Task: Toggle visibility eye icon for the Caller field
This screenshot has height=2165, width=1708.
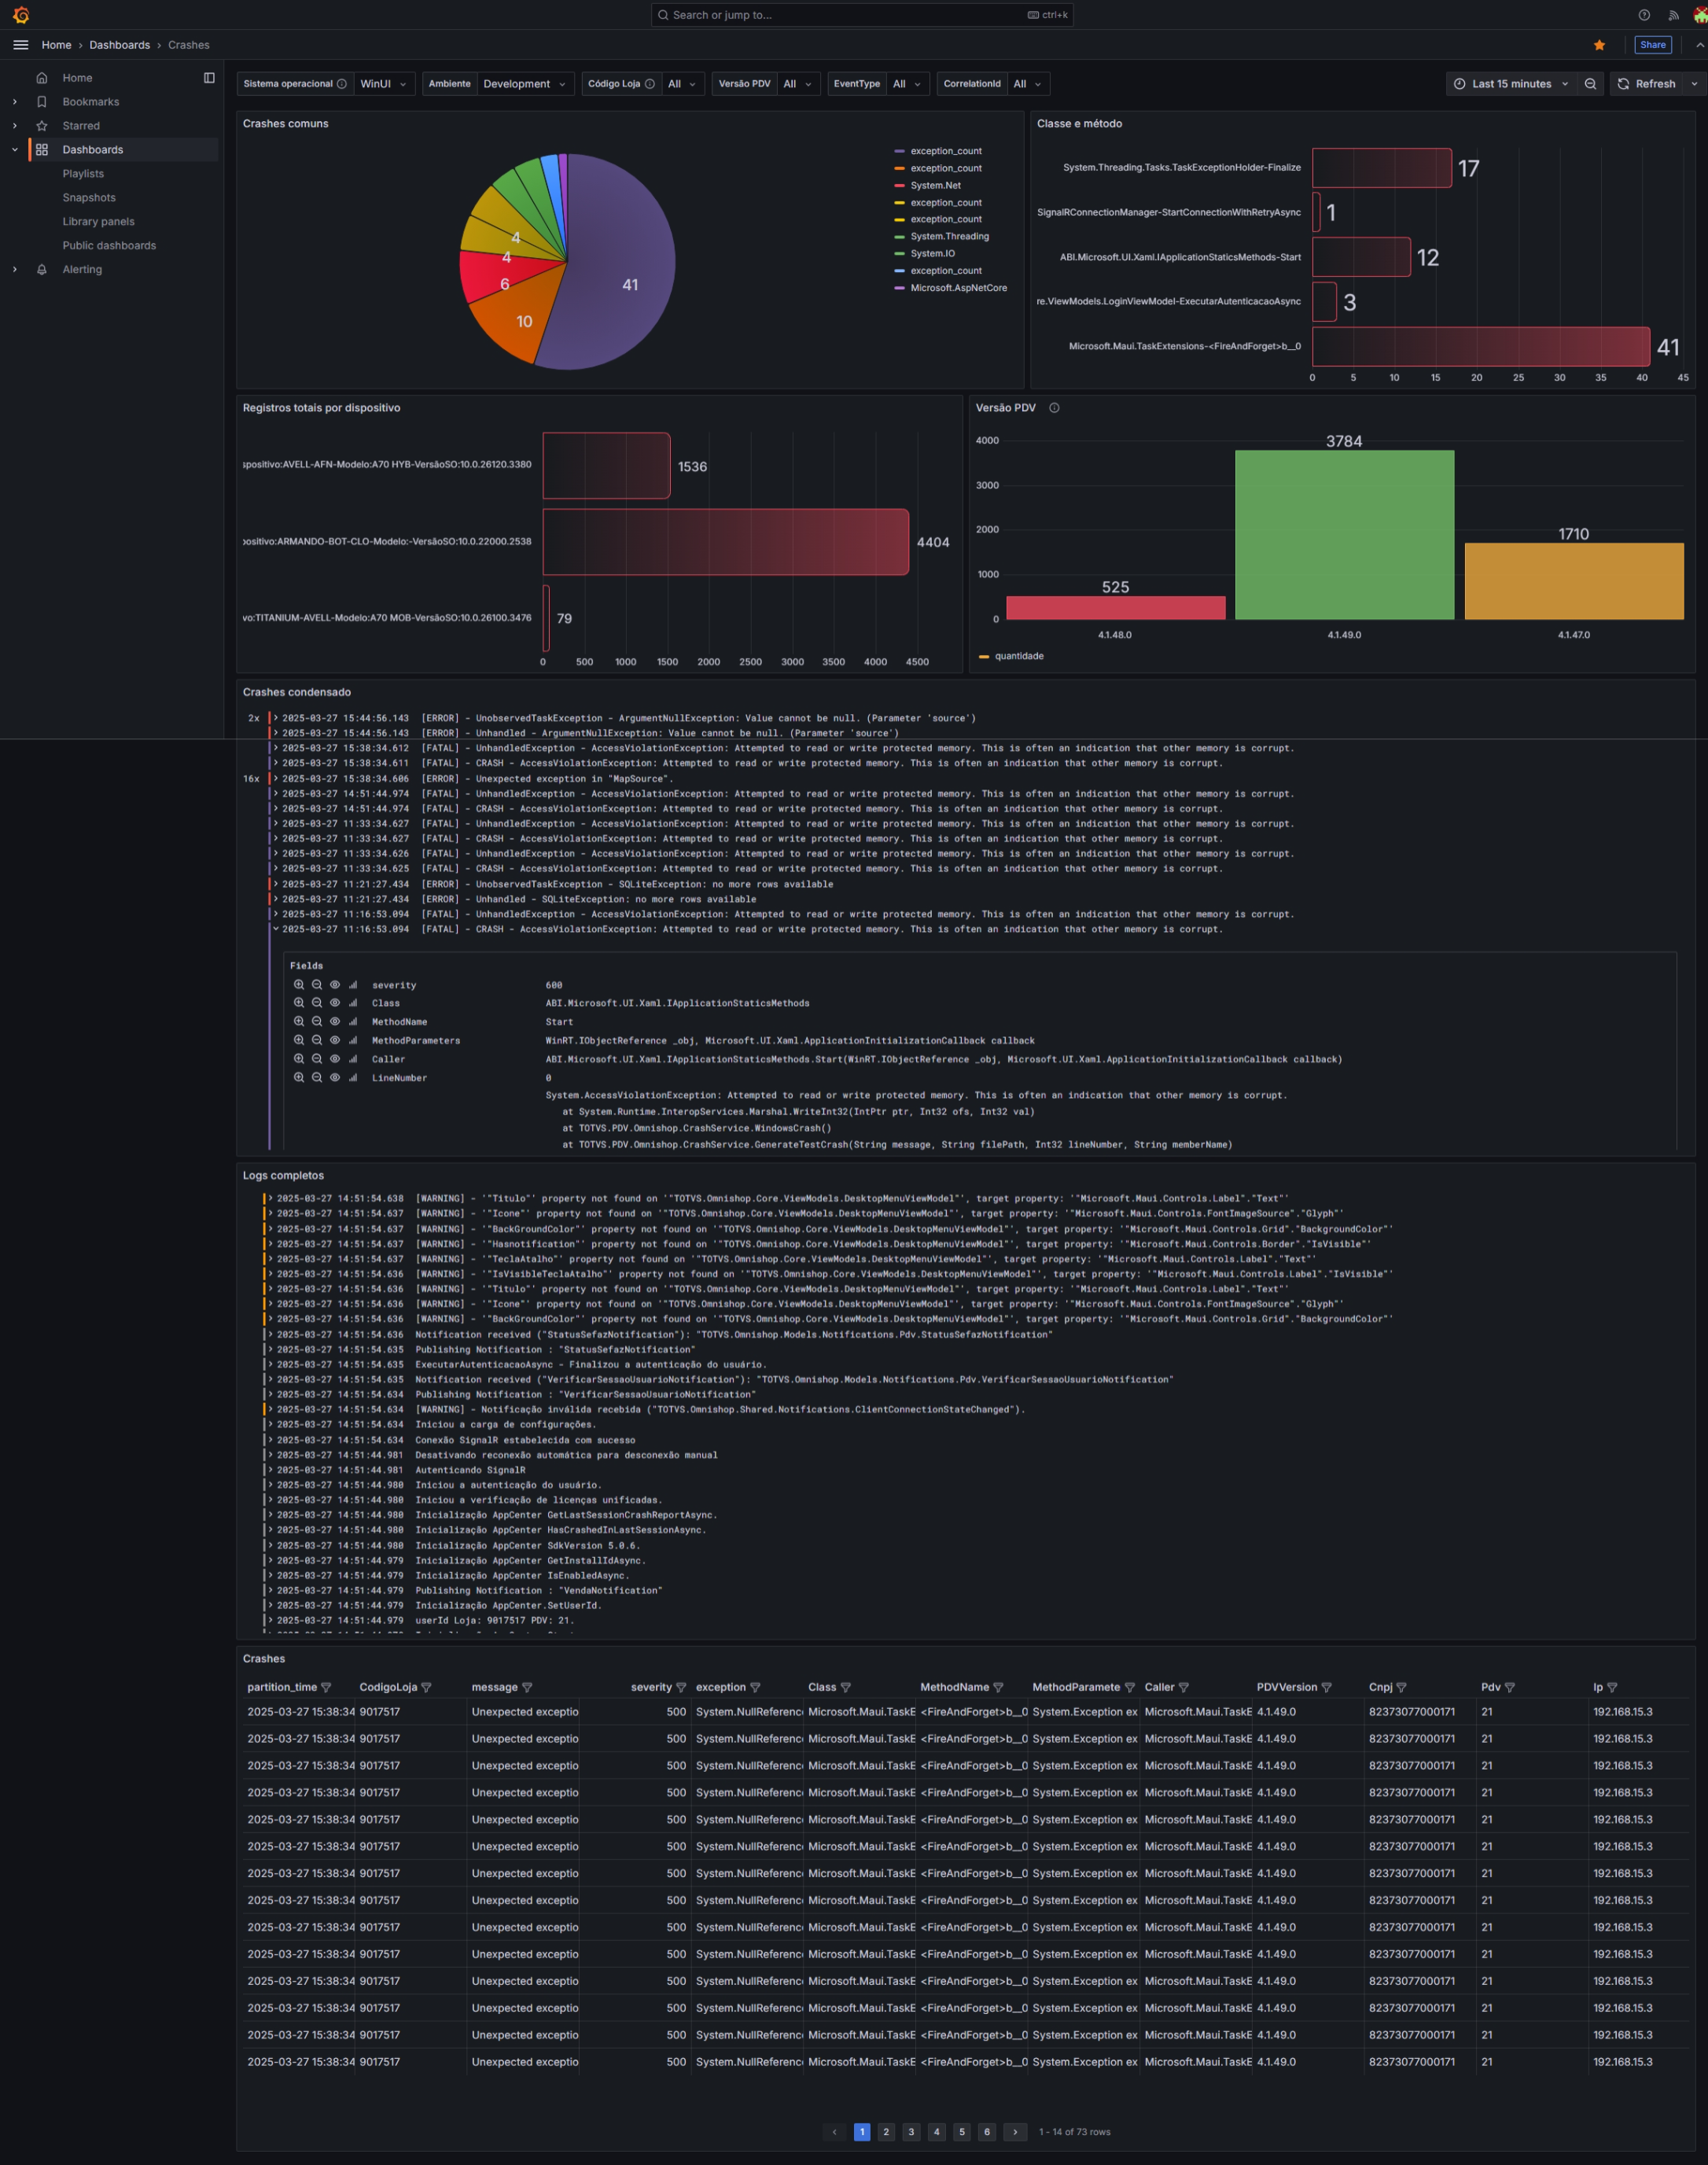Action: tap(335, 1058)
